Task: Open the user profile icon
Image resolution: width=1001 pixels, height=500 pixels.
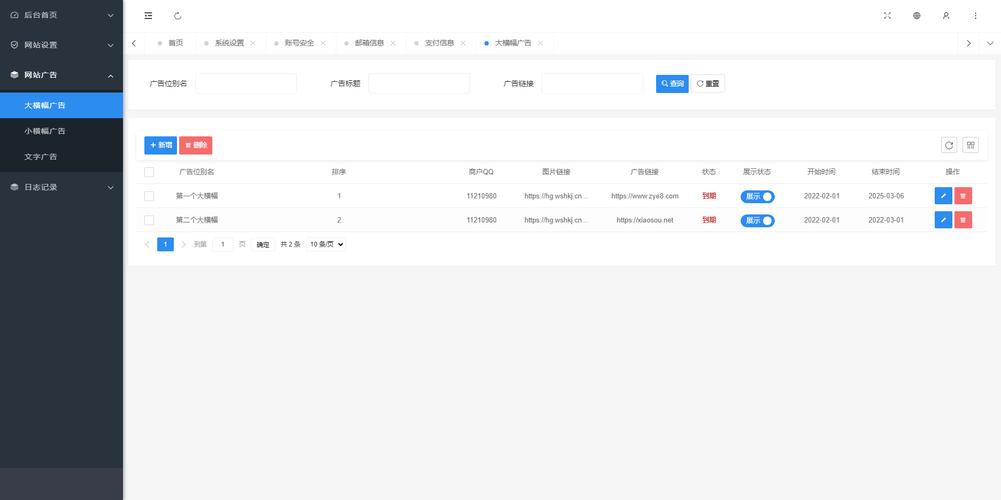Action: (x=946, y=16)
